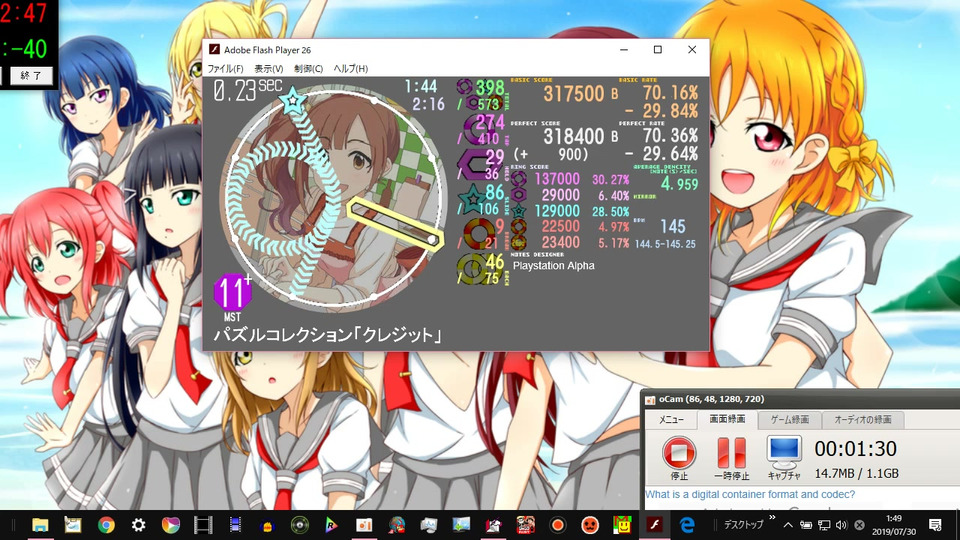
Task: Click the yellow hold note in the play circle
Action: point(395,224)
